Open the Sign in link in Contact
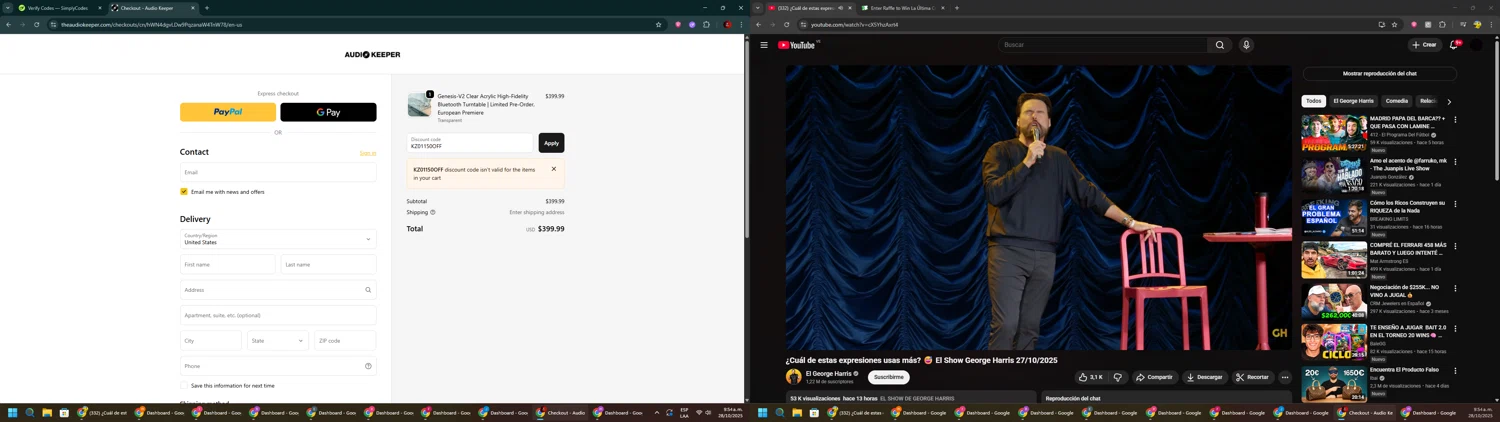The width and height of the screenshot is (1500, 422). (368, 153)
